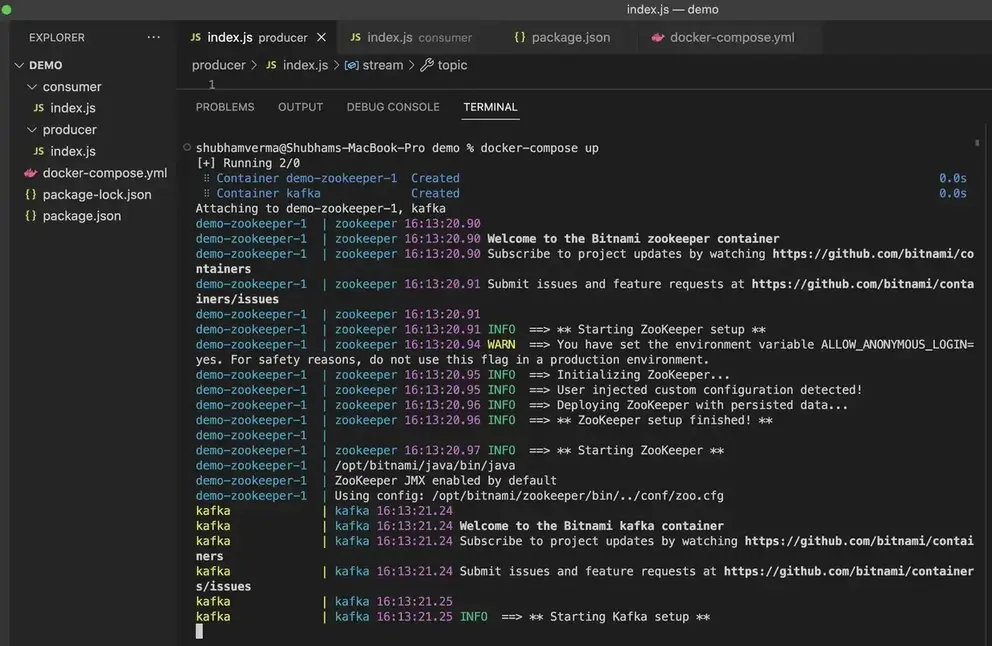Click the package.json braces icon in Explorer
Image resolution: width=992 pixels, height=646 pixels.
point(30,216)
